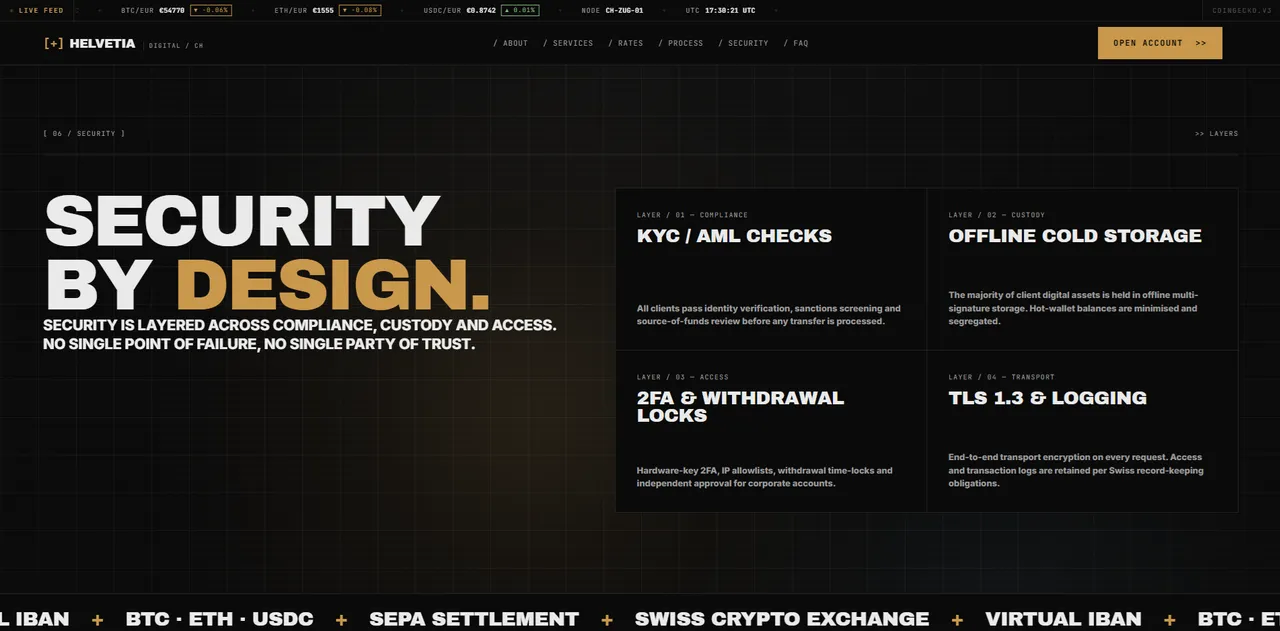Navigate to Security nav link
The height and width of the screenshot is (631, 1280).
743,43
